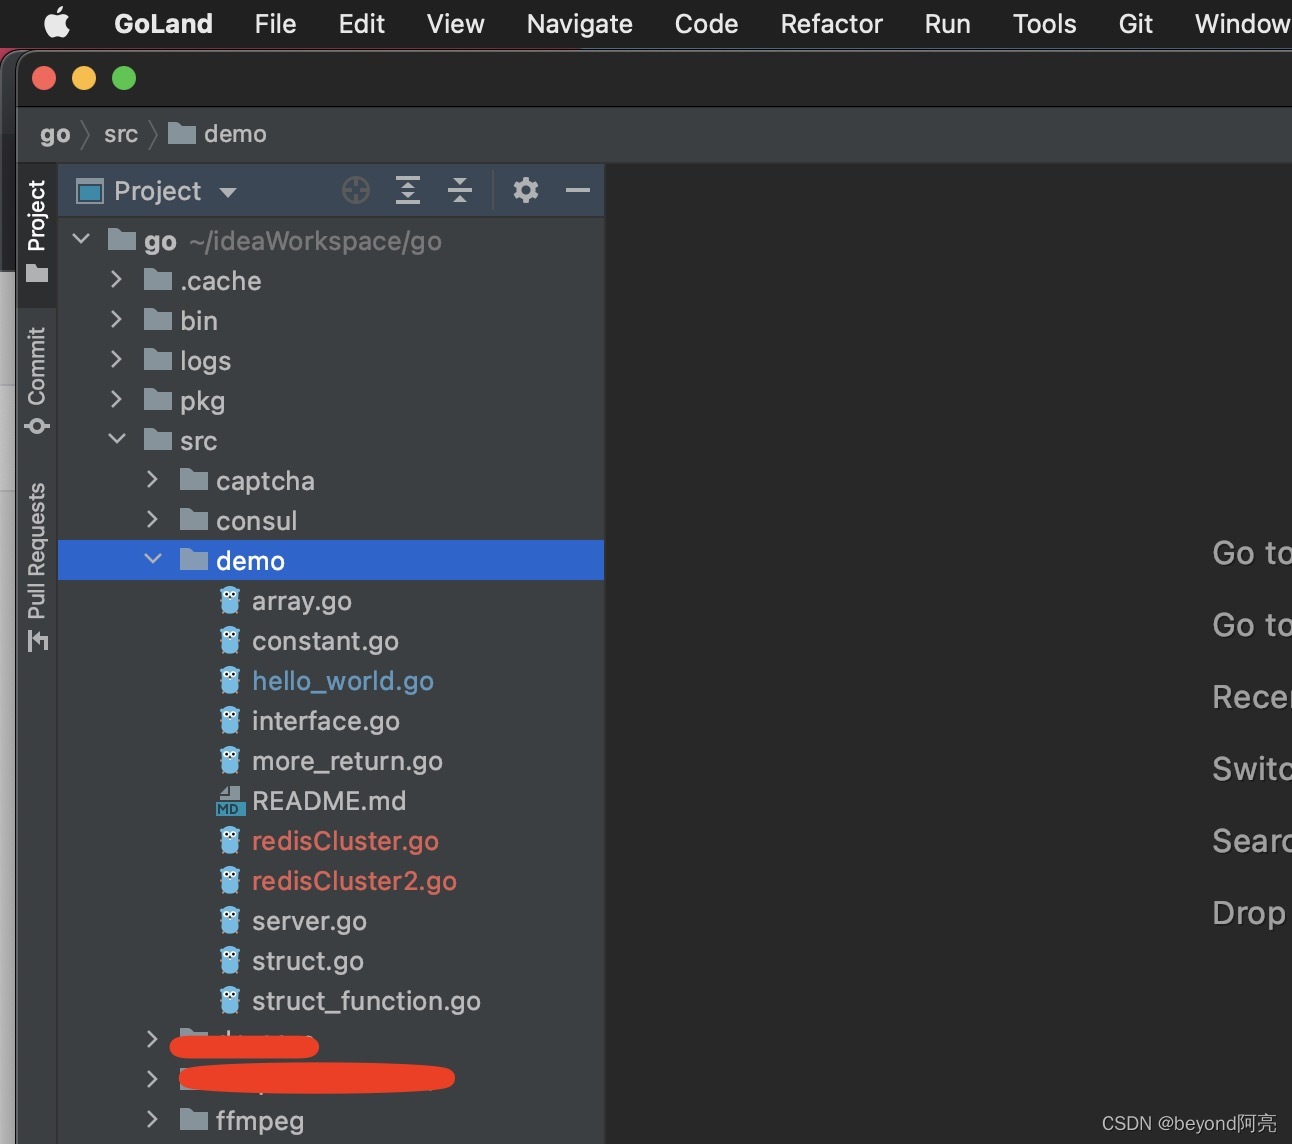Hide the Project panel with minimize icon

tap(578, 190)
